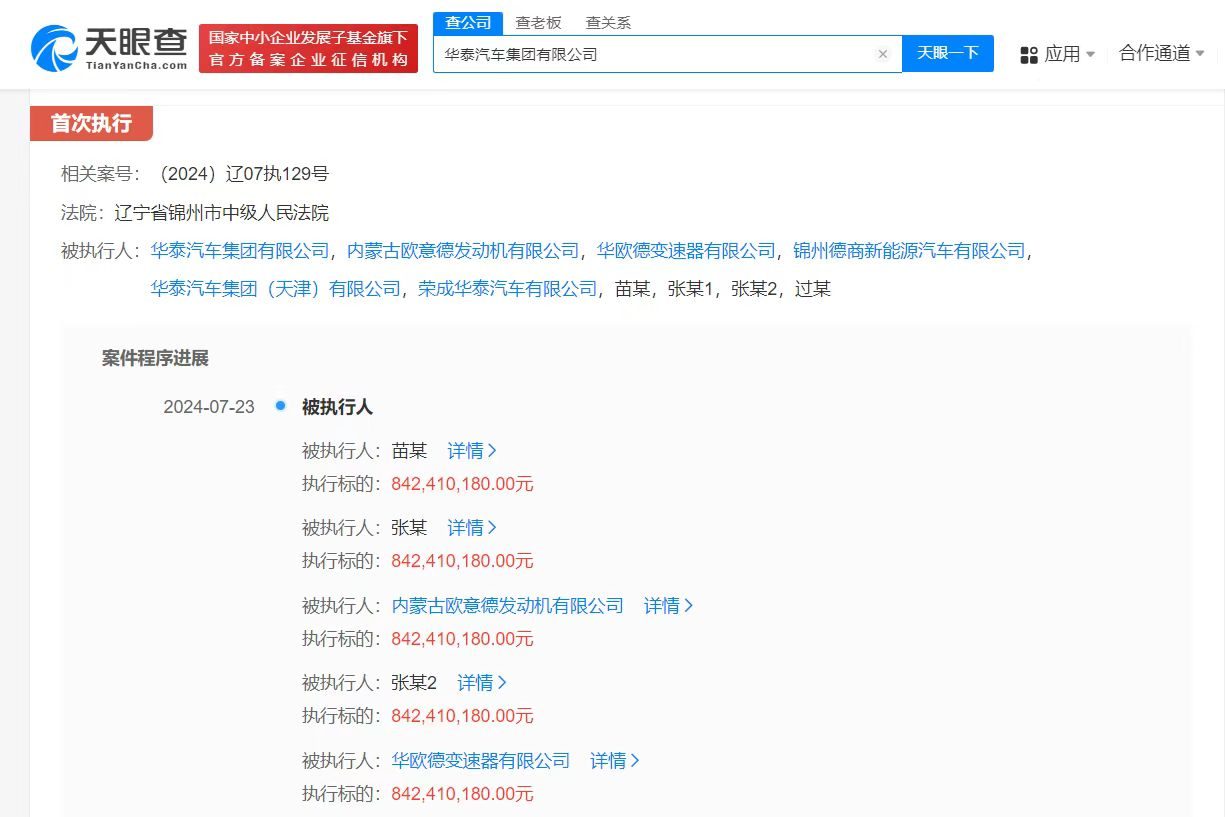
Task: Click the Tianyancha logo icon
Action: click(55, 48)
